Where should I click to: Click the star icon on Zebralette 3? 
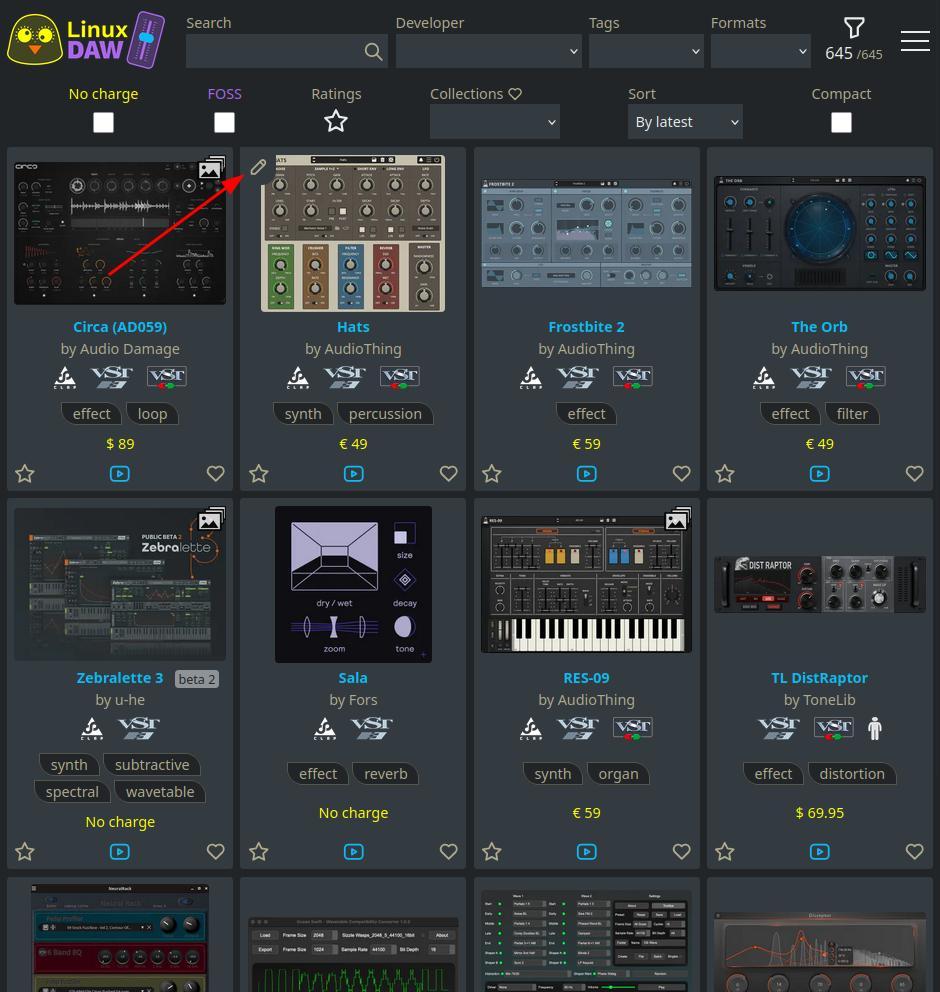[x=25, y=852]
